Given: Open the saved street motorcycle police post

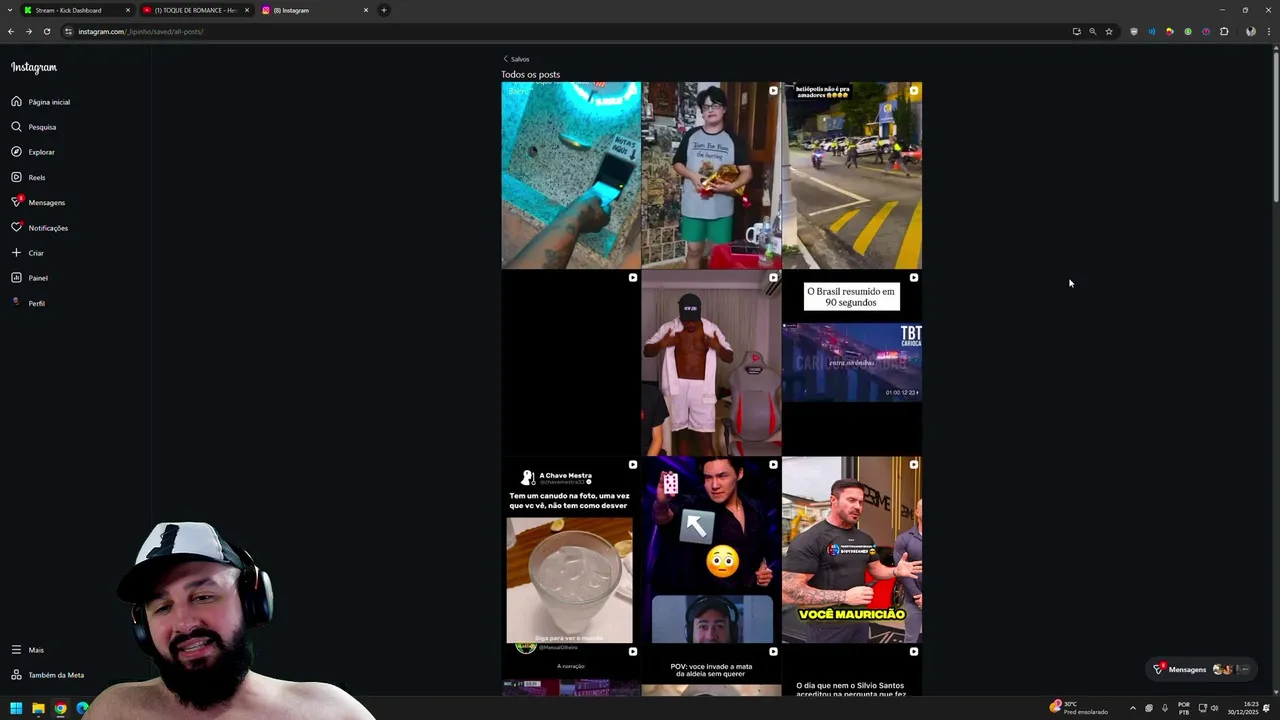Looking at the screenshot, I should click(852, 175).
